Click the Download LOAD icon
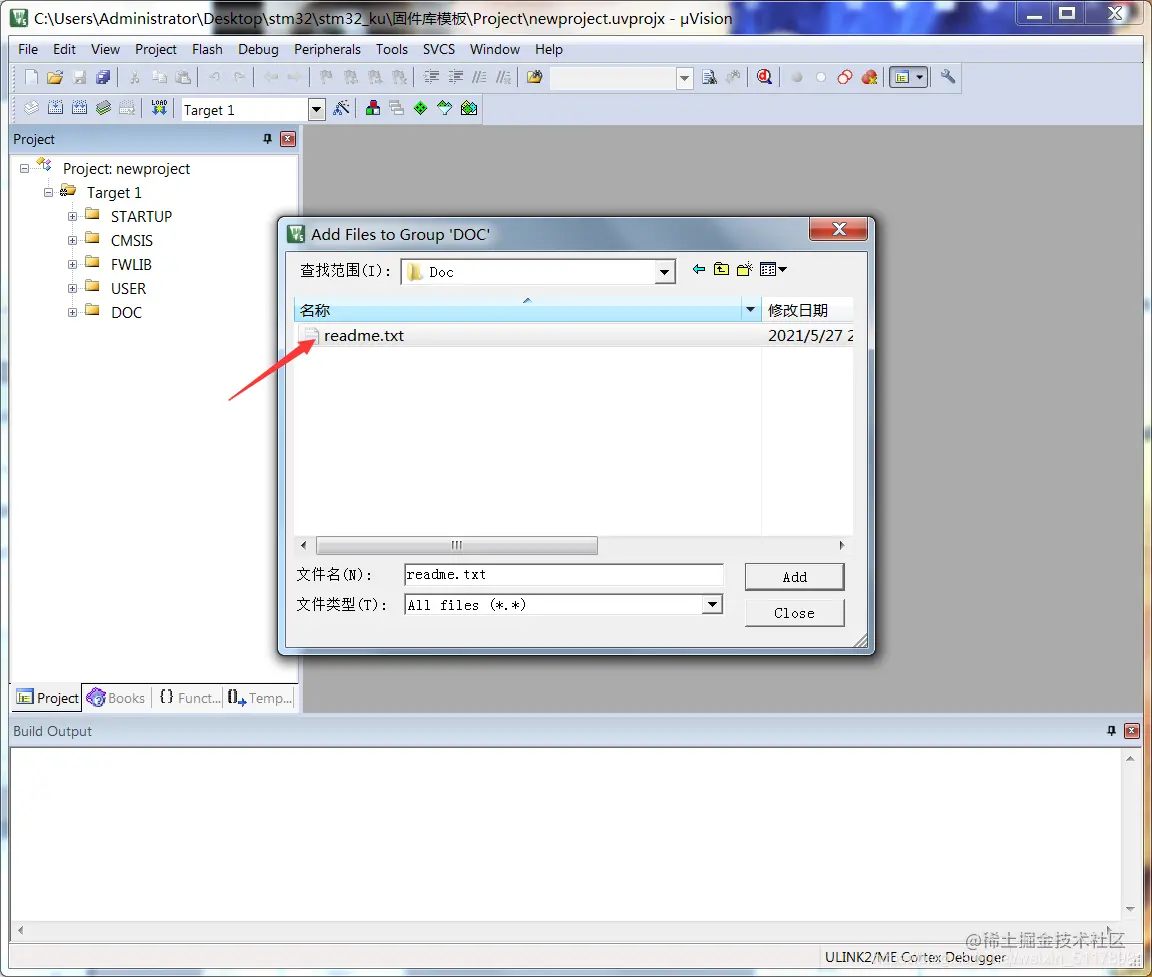Screen dimensions: 1152x977 click(159, 109)
